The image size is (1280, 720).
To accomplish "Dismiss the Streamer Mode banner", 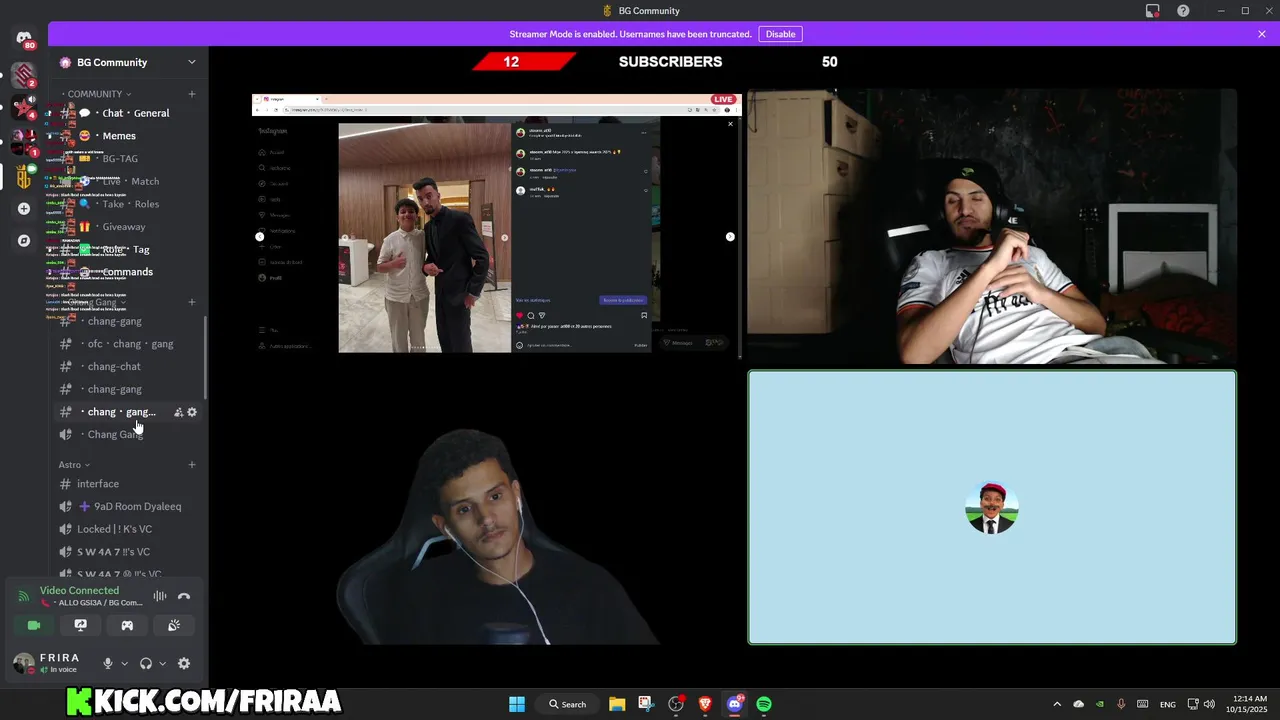I will [1262, 34].
